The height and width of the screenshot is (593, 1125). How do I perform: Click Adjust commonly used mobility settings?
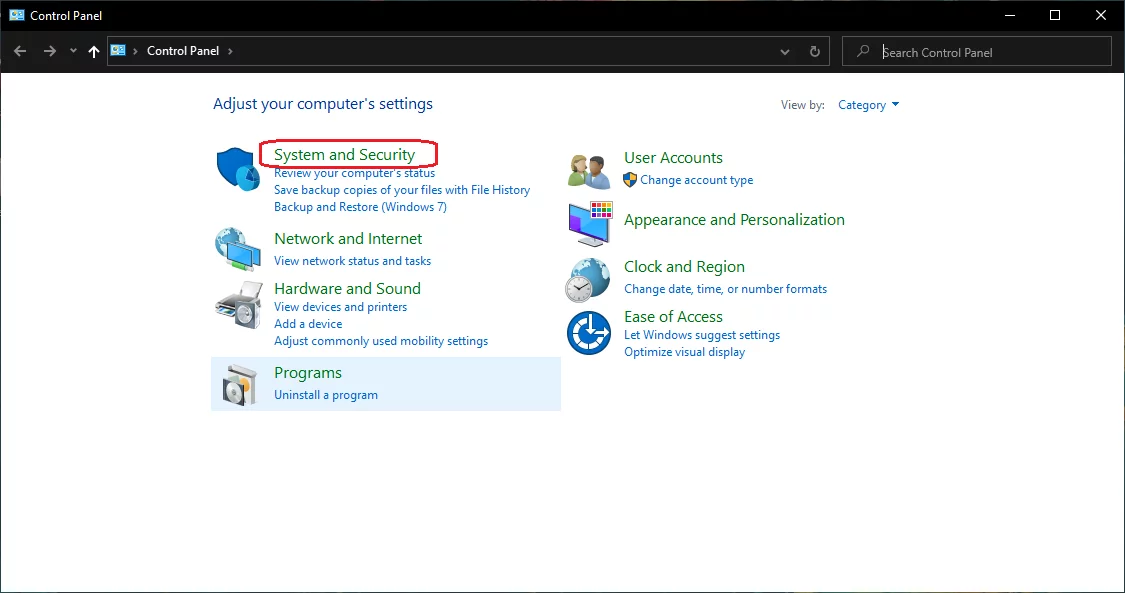(381, 341)
